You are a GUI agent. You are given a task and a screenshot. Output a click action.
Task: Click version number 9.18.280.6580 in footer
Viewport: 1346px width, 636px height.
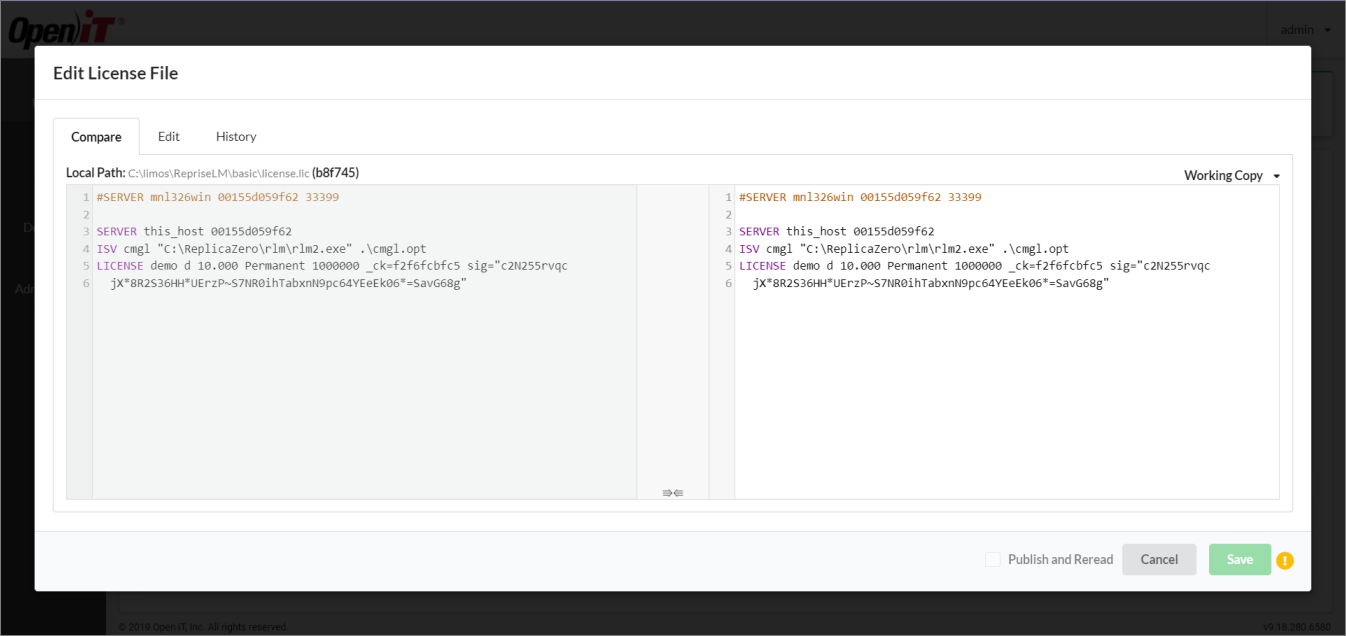[x=1297, y=627]
